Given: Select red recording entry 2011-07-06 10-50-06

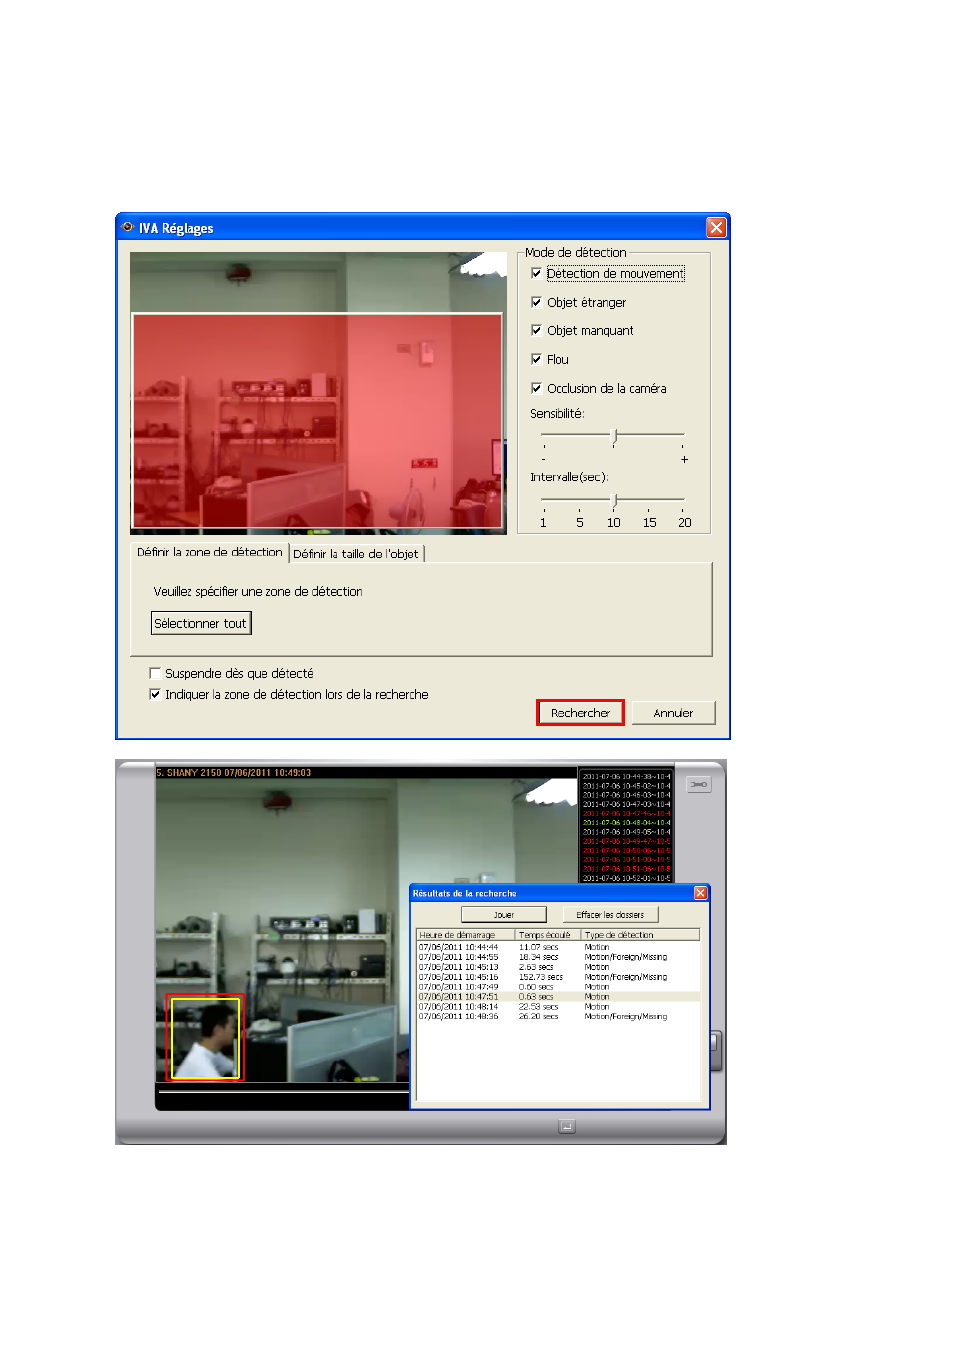Looking at the screenshot, I should [x=627, y=851].
